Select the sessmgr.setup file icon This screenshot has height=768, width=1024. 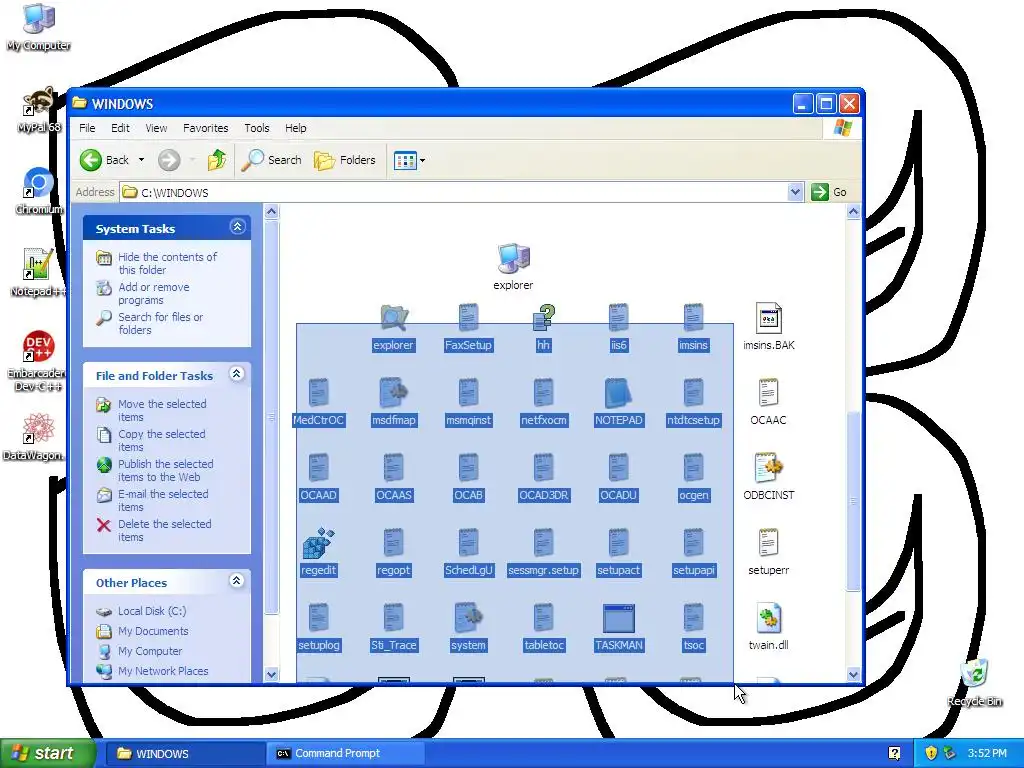(543, 543)
